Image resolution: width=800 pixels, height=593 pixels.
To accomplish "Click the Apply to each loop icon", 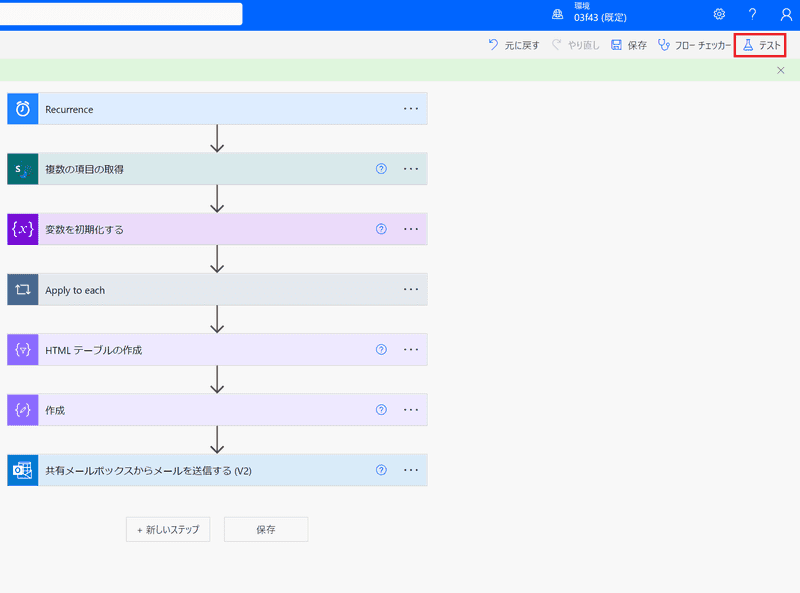I will click(23, 290).
